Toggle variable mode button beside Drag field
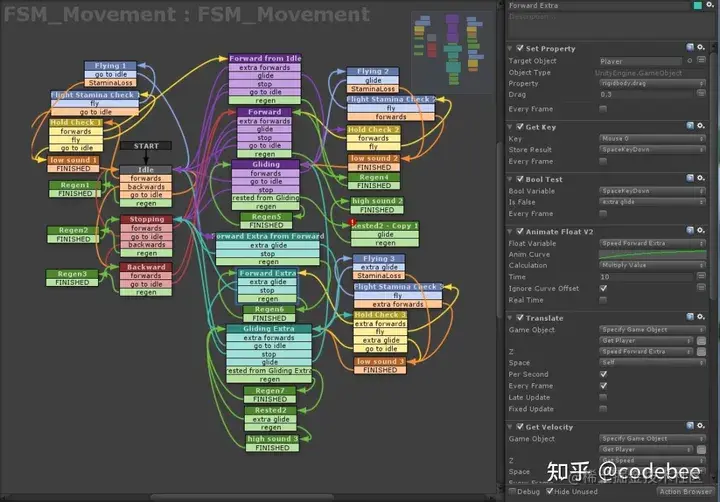This screenshot has width=720, height=502. pos(701,93)
